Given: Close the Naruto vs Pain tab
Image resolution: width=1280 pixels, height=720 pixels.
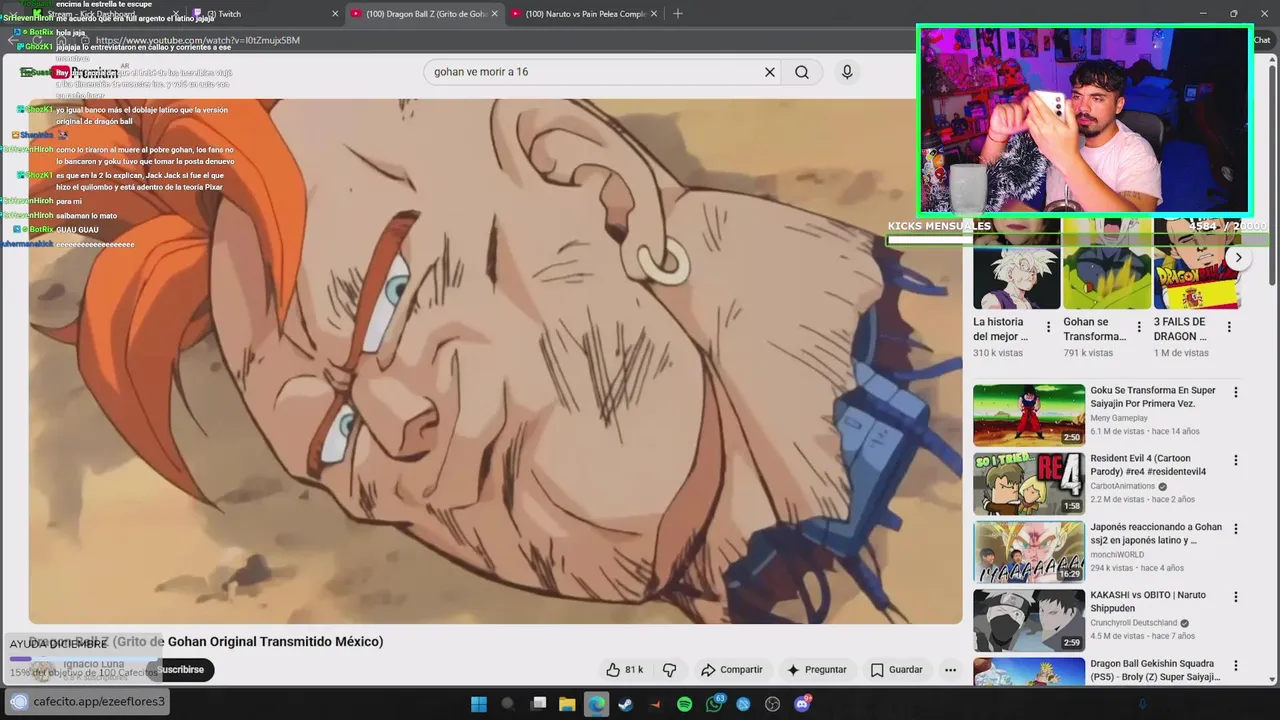Looking at the screenshot, I should point(654,14).
